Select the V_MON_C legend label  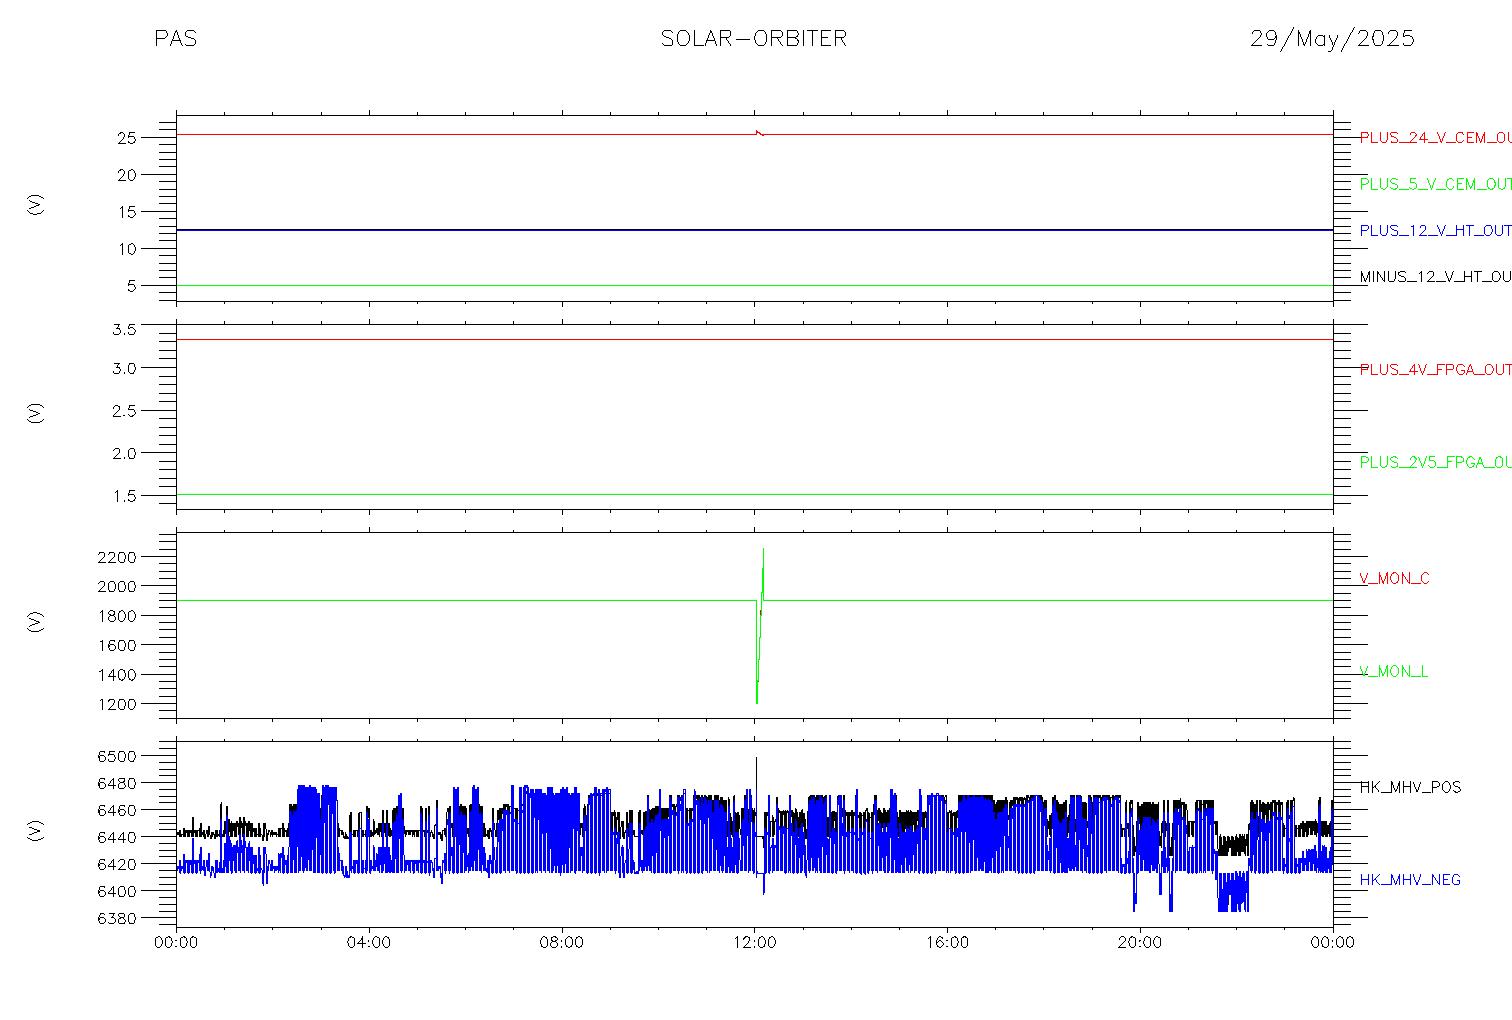pyautogui.click(x=1394, y=579)
